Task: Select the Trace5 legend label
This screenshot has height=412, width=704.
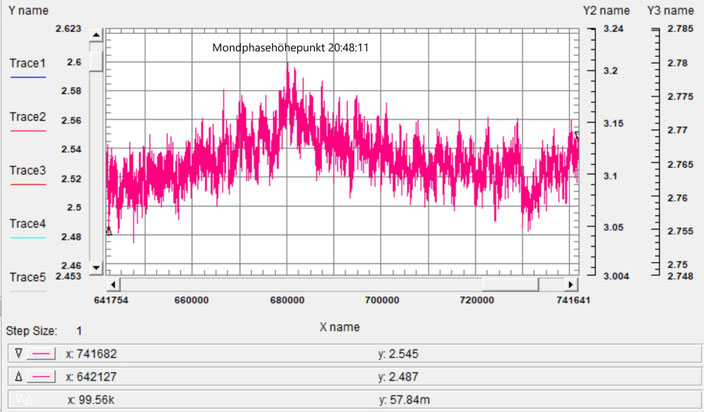Action: [28, 277]
